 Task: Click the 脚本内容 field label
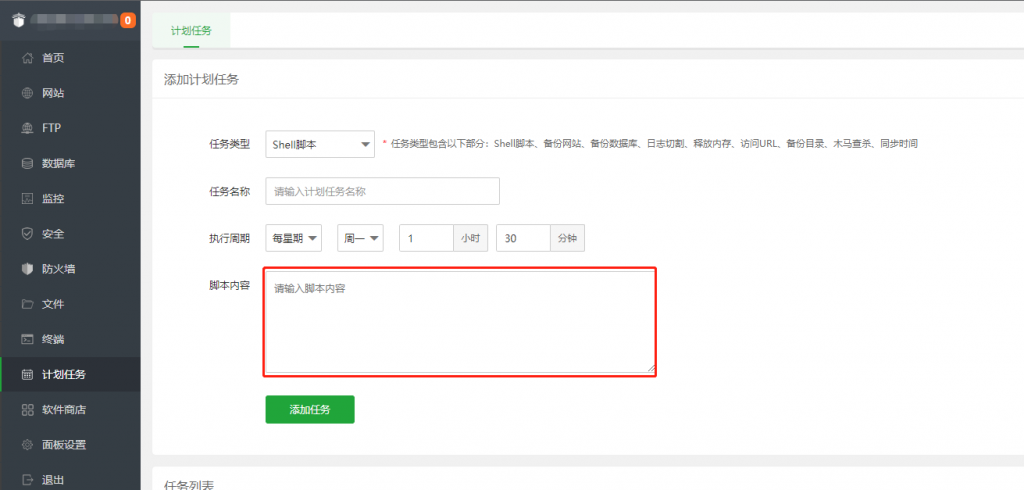[229, 286]
